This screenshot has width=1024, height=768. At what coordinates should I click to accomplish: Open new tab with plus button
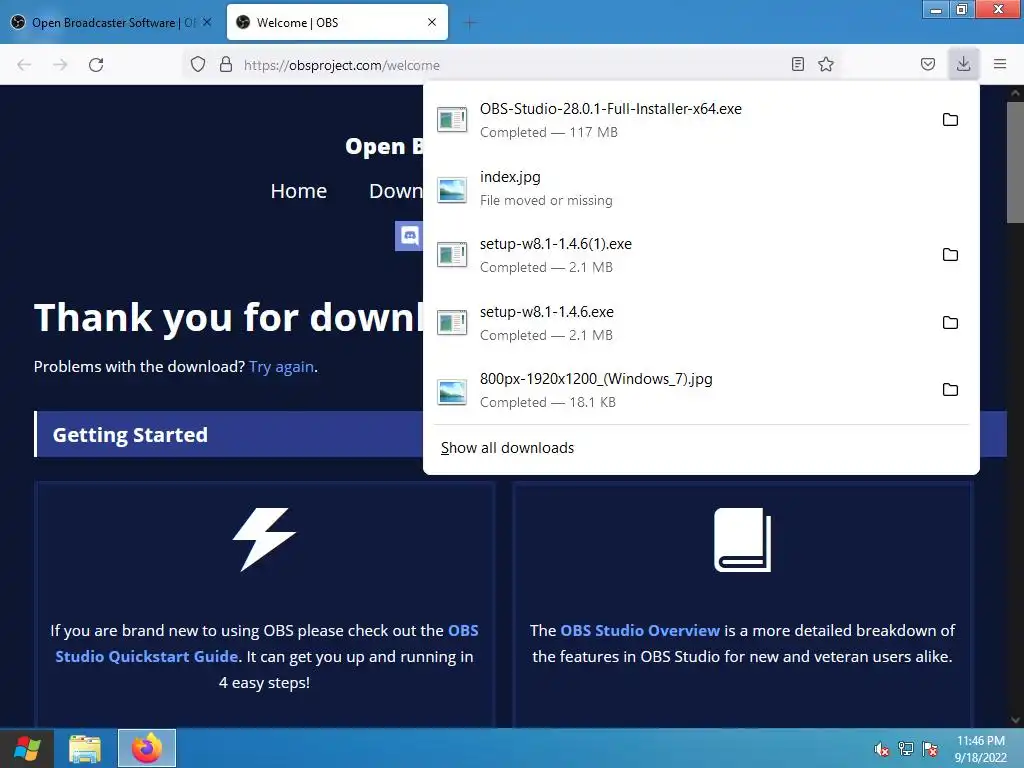coord(470,23)
